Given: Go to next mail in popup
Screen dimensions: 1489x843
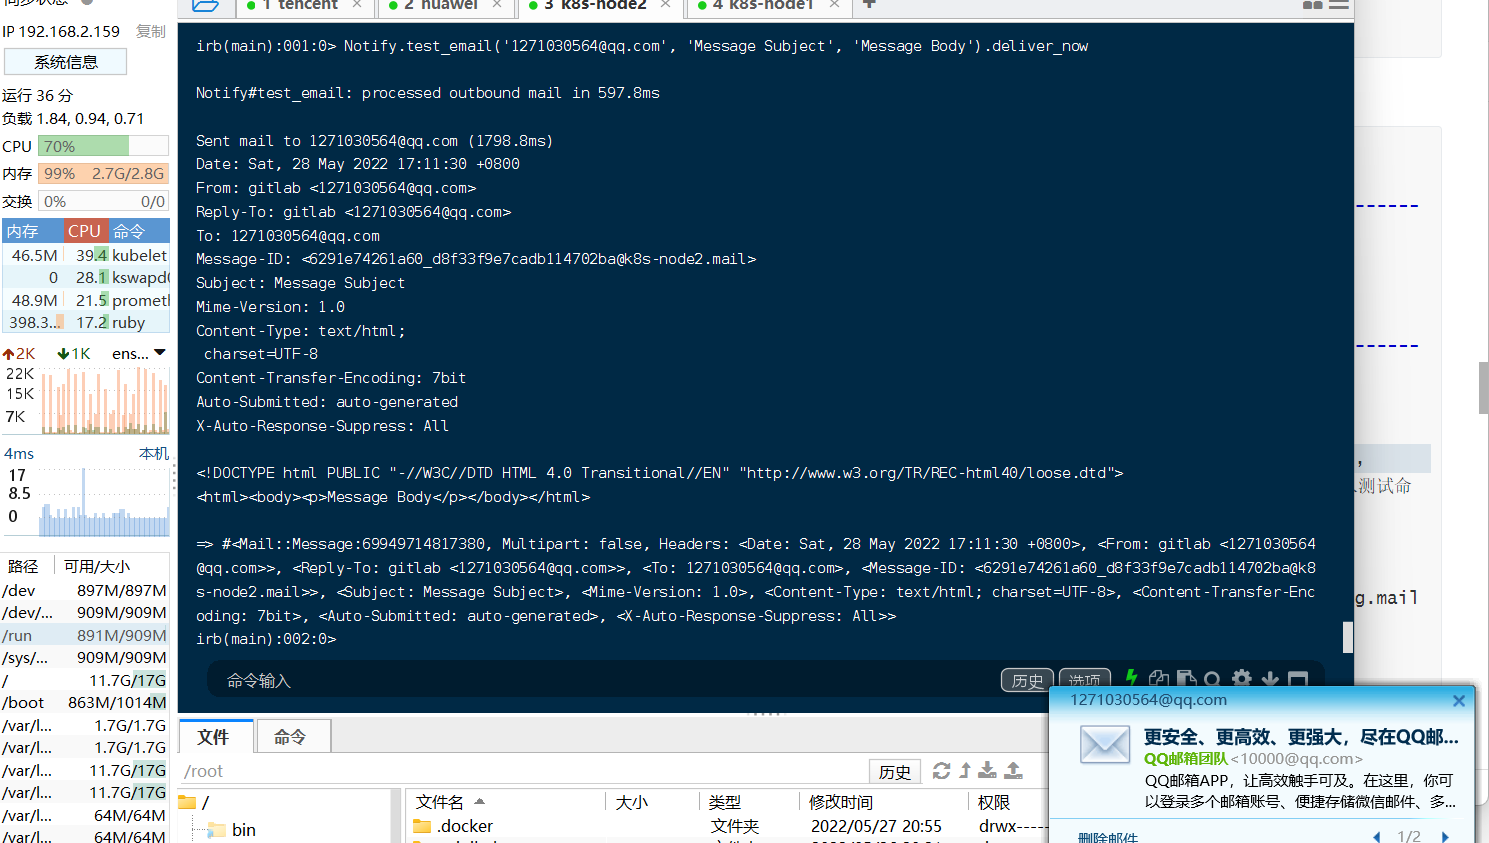Looking at the screenshot, I should coord(1445,837).
